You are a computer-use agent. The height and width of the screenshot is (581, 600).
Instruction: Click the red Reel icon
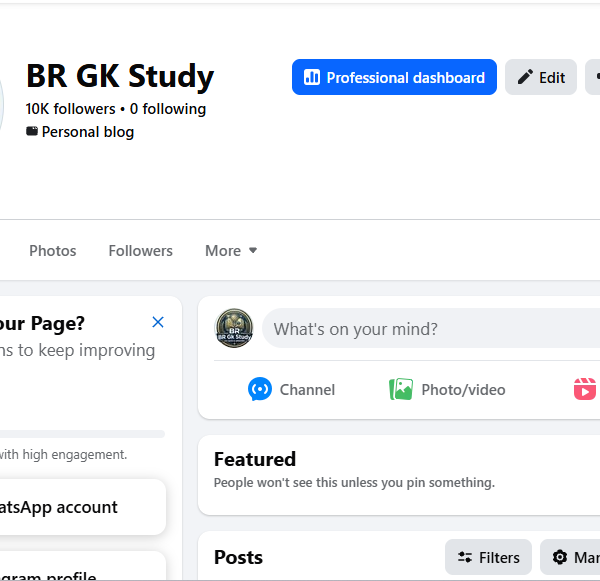(585, 389)
